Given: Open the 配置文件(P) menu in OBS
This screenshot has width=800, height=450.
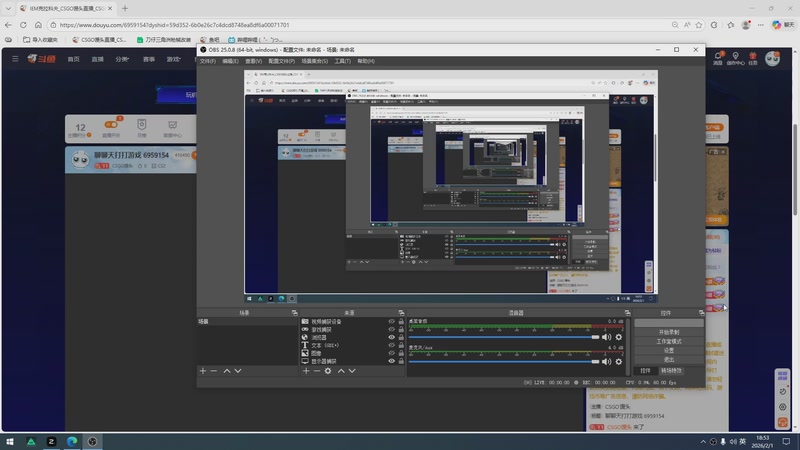Looking at the screenshot, I should click(282, 61).
